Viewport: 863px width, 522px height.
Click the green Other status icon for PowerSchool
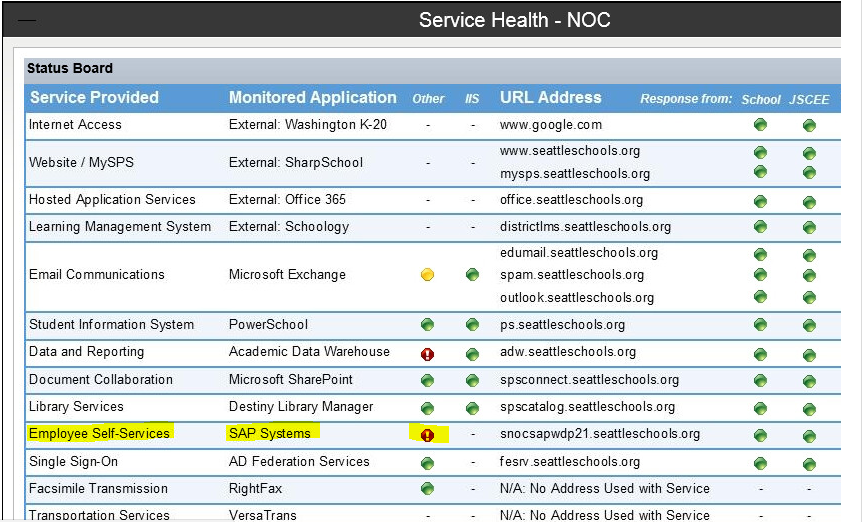coord(427,324)
